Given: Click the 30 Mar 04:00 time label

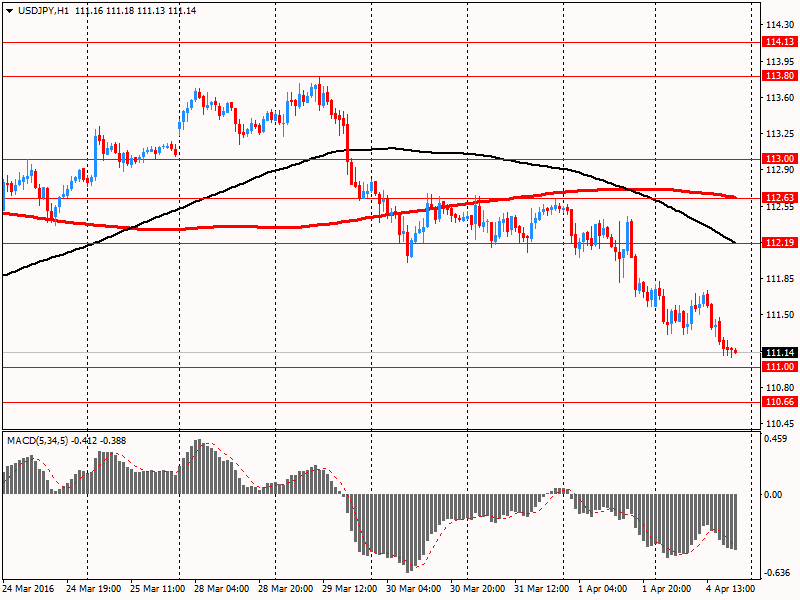Looking at the screenshot, I should pyautogui.click(x=414, y=589).
